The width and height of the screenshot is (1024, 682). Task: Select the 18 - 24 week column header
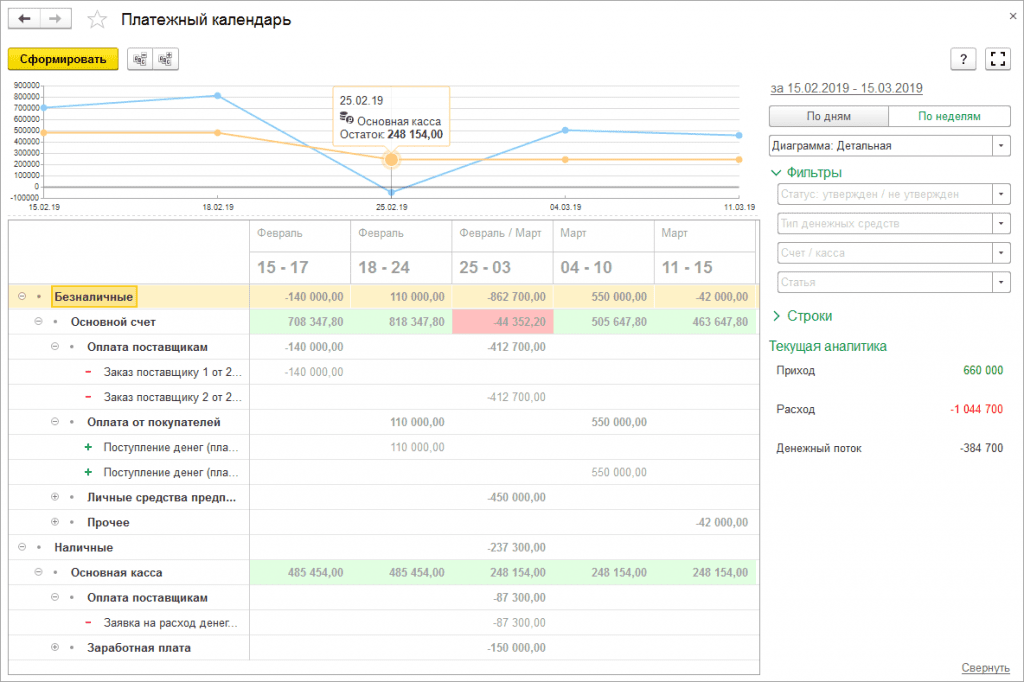[x=401, y=267]
